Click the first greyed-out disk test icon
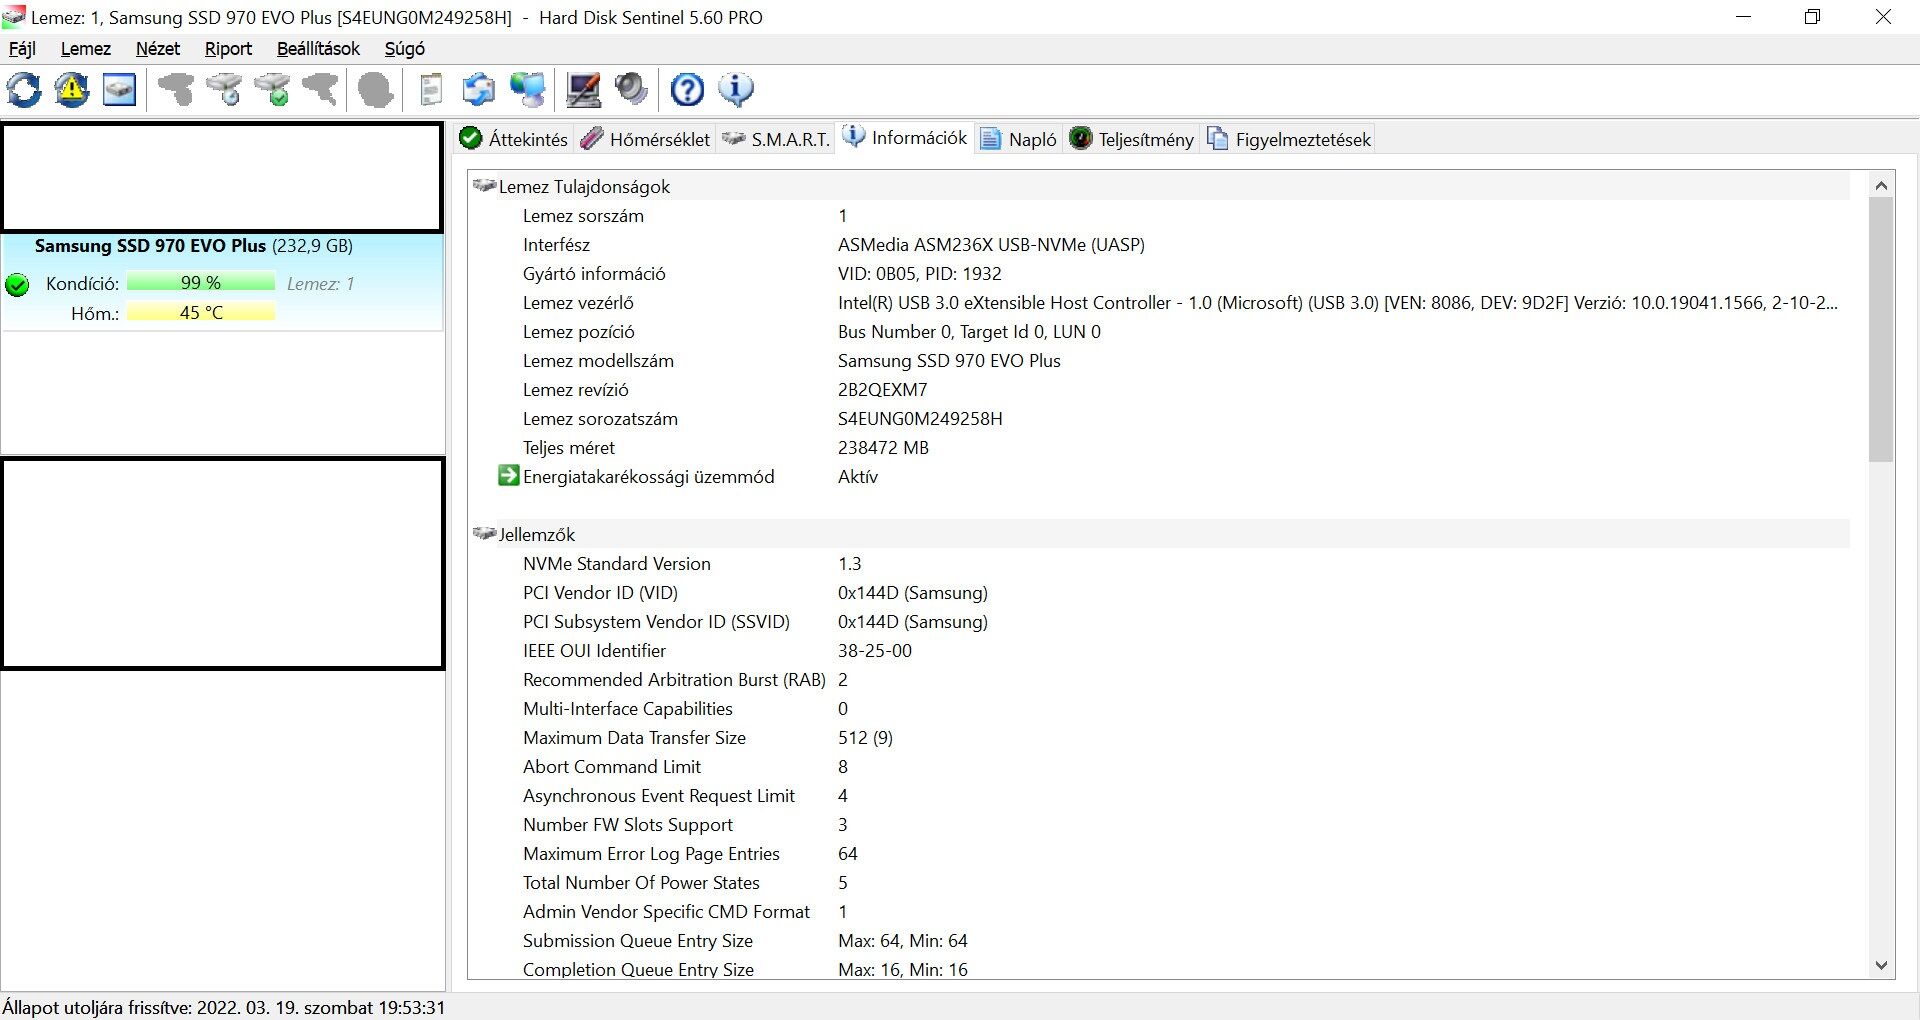Screen dimensions: 1920x1020 pyautogui.click(x=176, y=90)
